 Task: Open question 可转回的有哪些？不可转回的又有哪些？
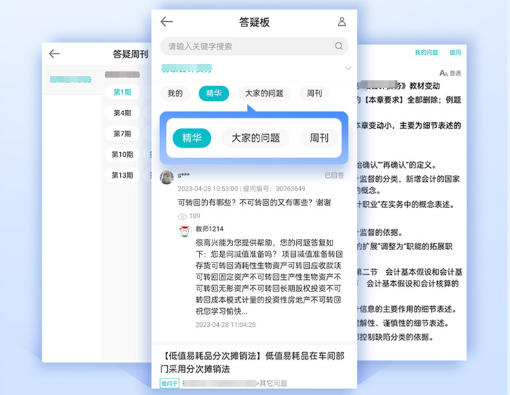(x=254, y=202)
